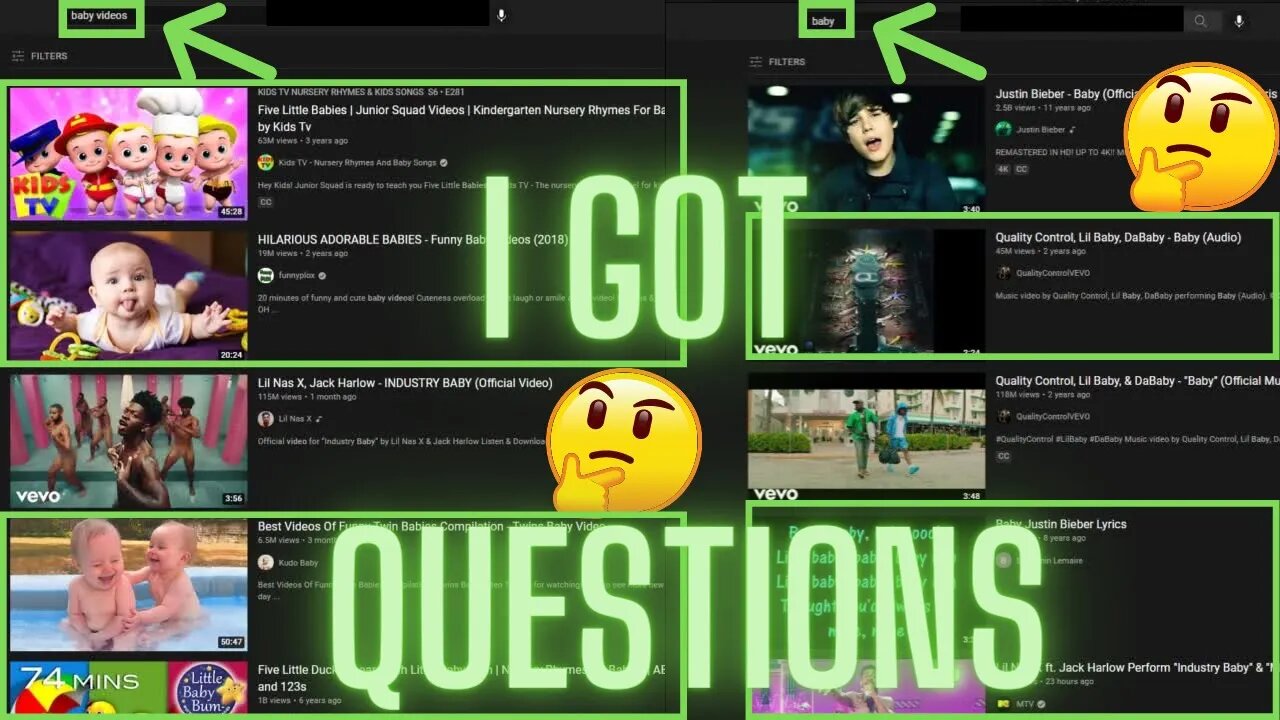Image resolution: width=1280 pixels, height=720 pixels.
Task: Open title 'Quality Control, Lil Baby, & DaBaby - "Baby"'
Action: click(1136, 381)
